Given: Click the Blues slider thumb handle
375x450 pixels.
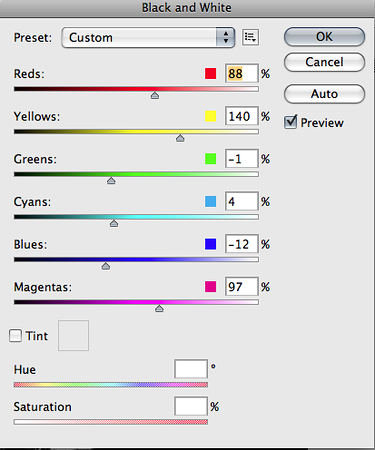Looking at the screenshot, I should click(106, 266).
